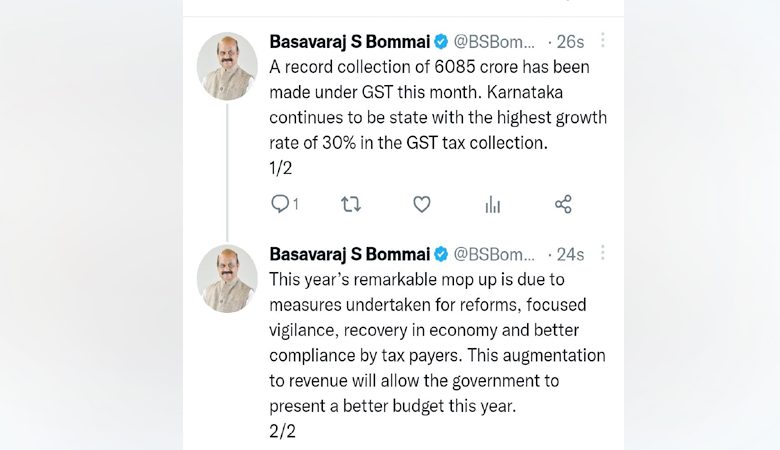Open the 26s timestamp link
Image resolution: width=780 pixels, height=450 pixels.
click(x=570, y=42)
